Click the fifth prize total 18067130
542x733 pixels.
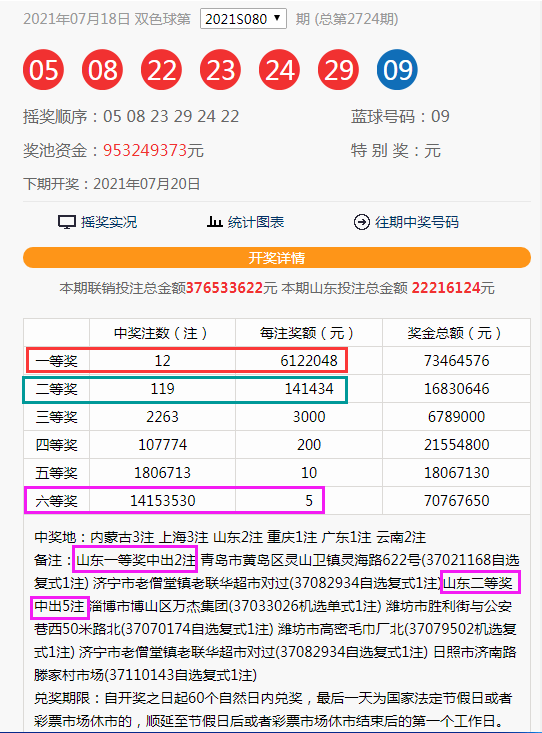coord(456,473)
